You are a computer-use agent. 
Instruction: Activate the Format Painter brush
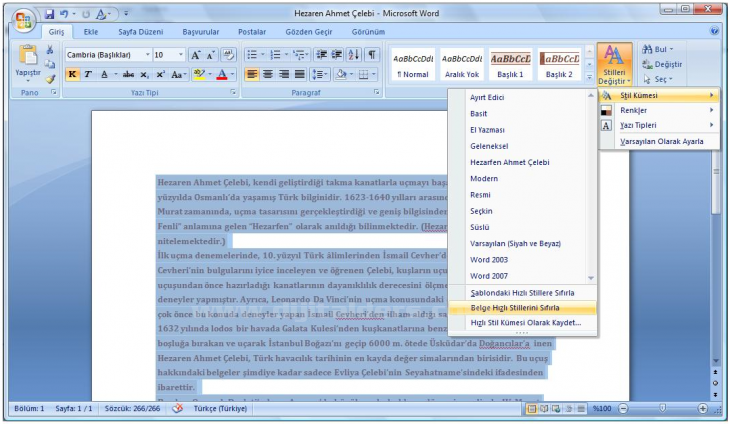tap(50, 79)
